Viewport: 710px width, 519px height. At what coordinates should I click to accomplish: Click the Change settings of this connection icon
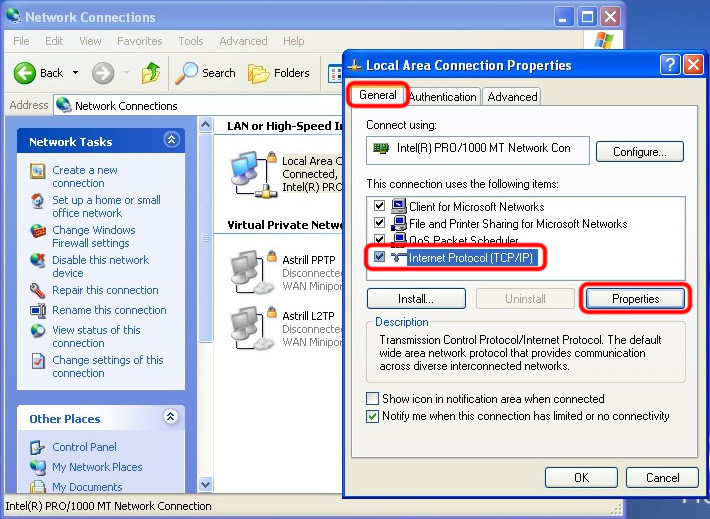[38, 361]
